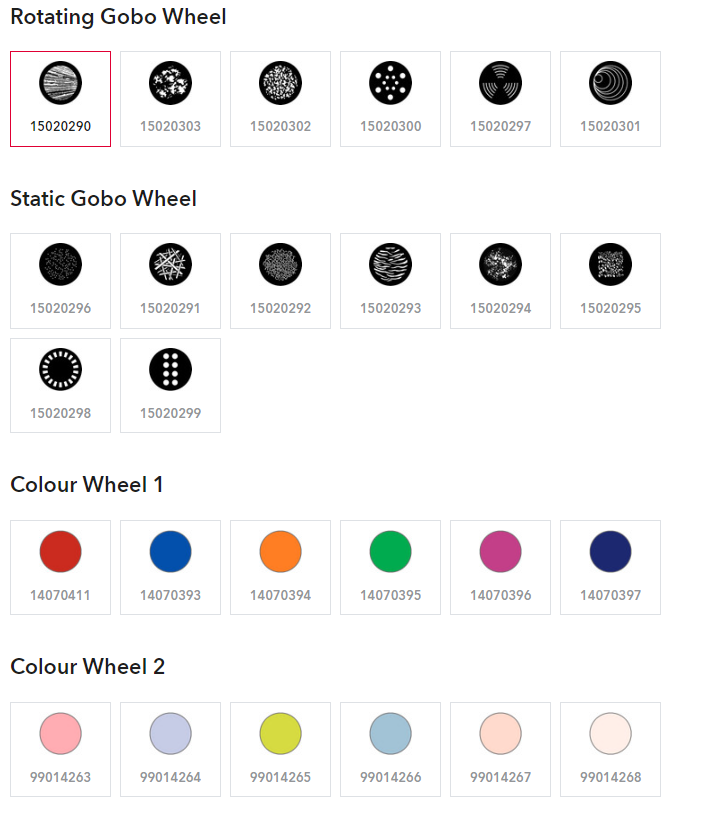703x817 pixels.
Task: Choose the orange filter 14070394
Action: point(280,567)
